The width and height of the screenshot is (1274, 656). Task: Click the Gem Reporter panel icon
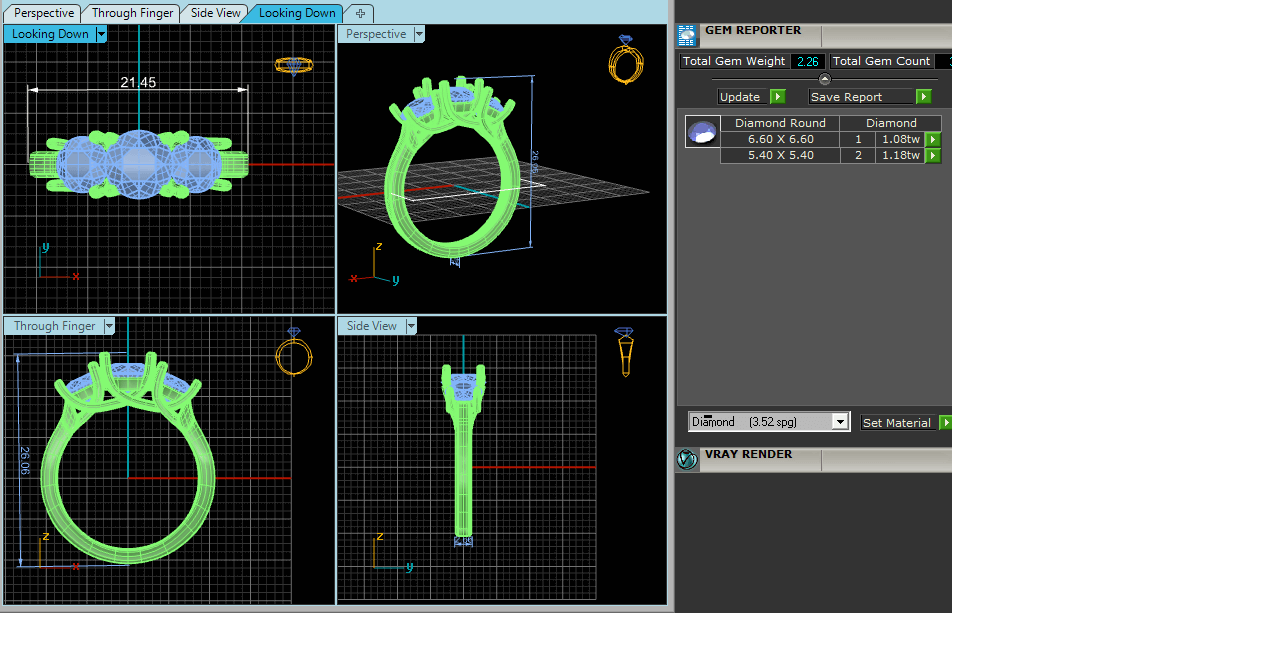click(687, 36)
